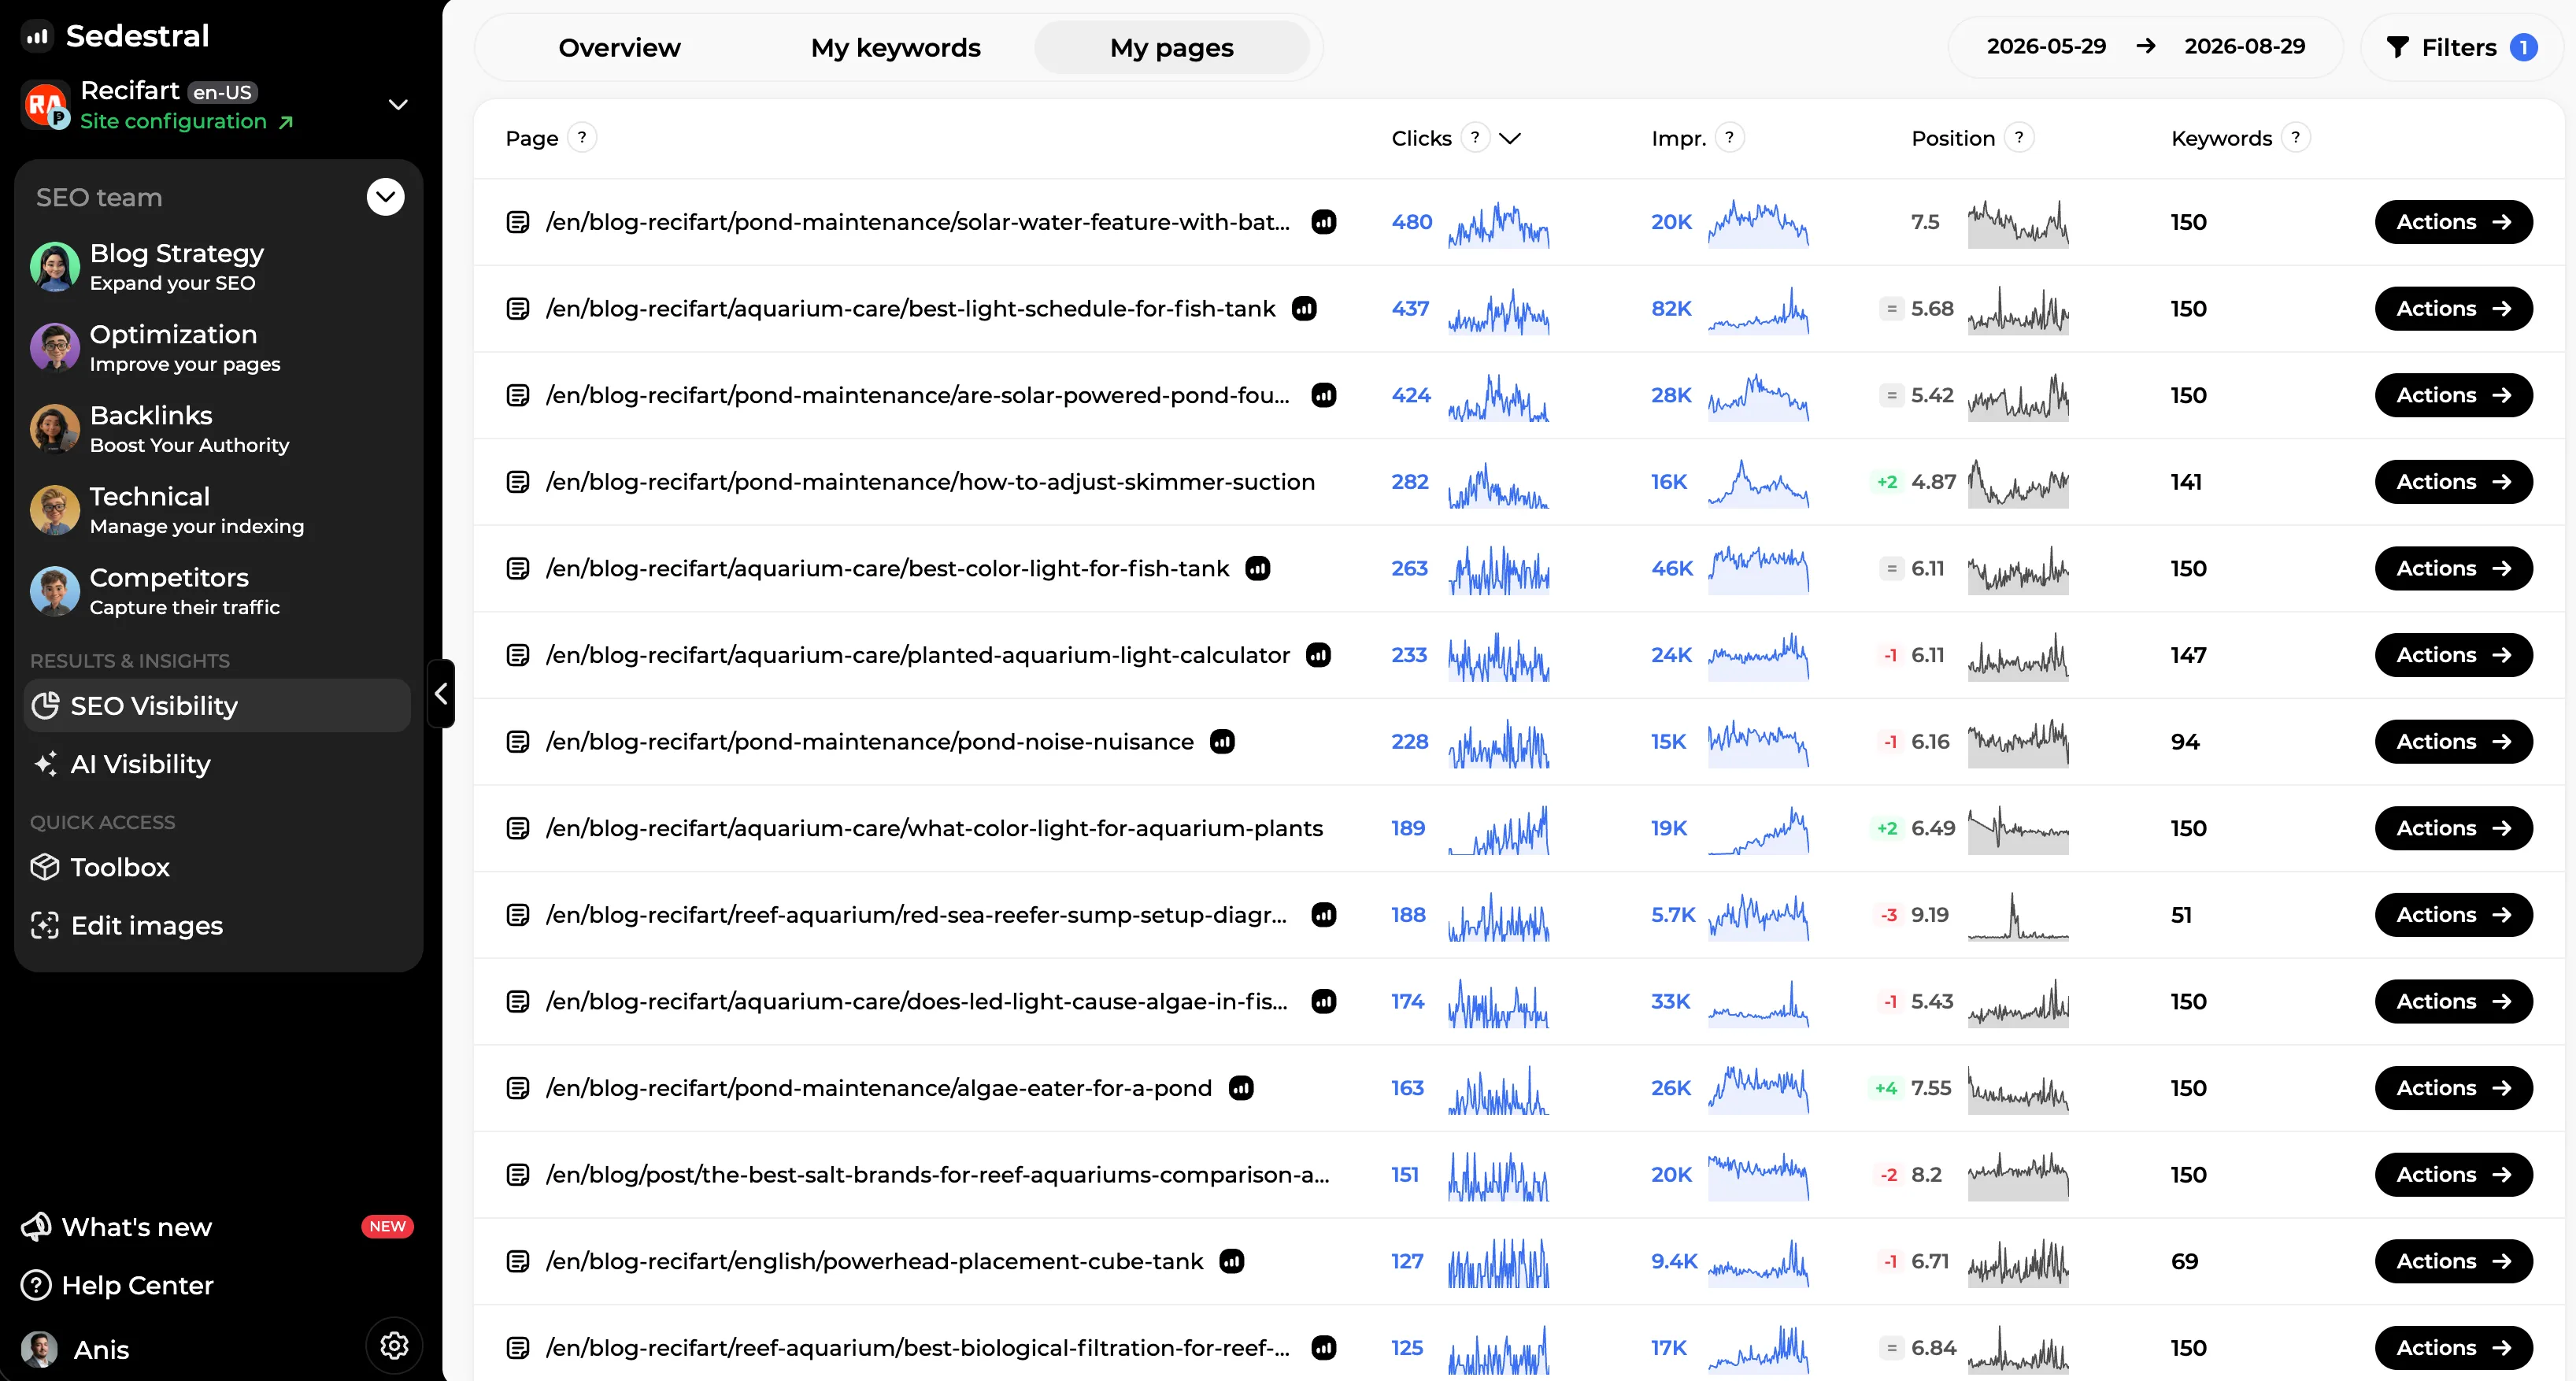The height and width of the screenshot is (1381, 2576).
Task: Open the planted-aquarium-light-calculator page link
Action: point(917,655)
